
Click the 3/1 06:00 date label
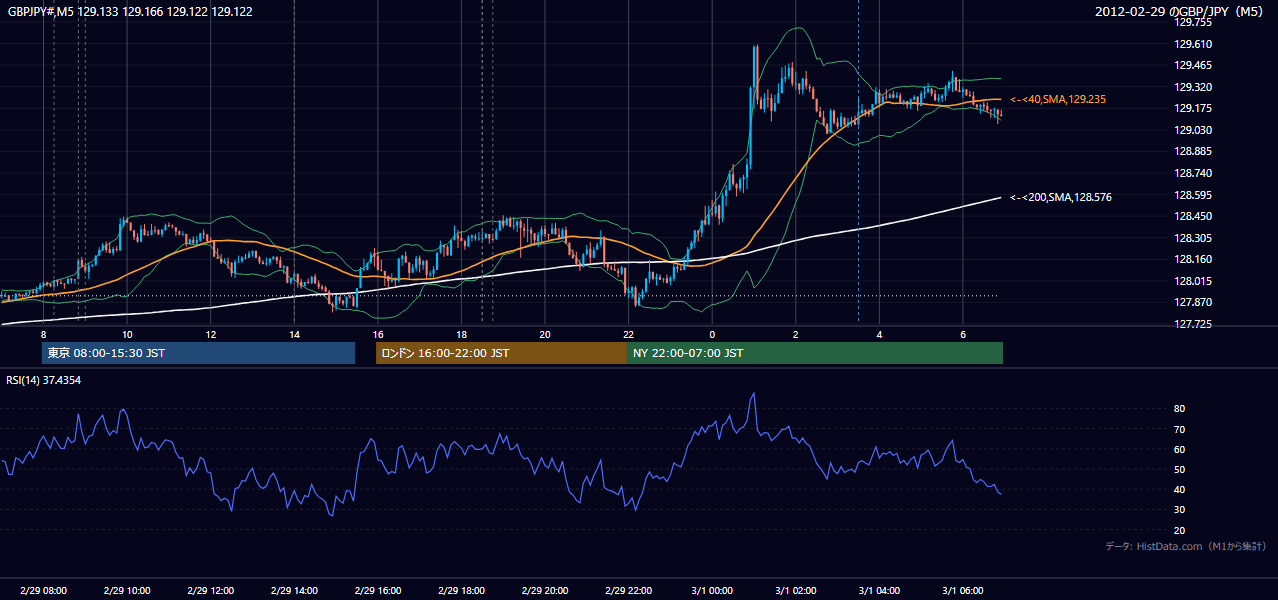[963, 591]
